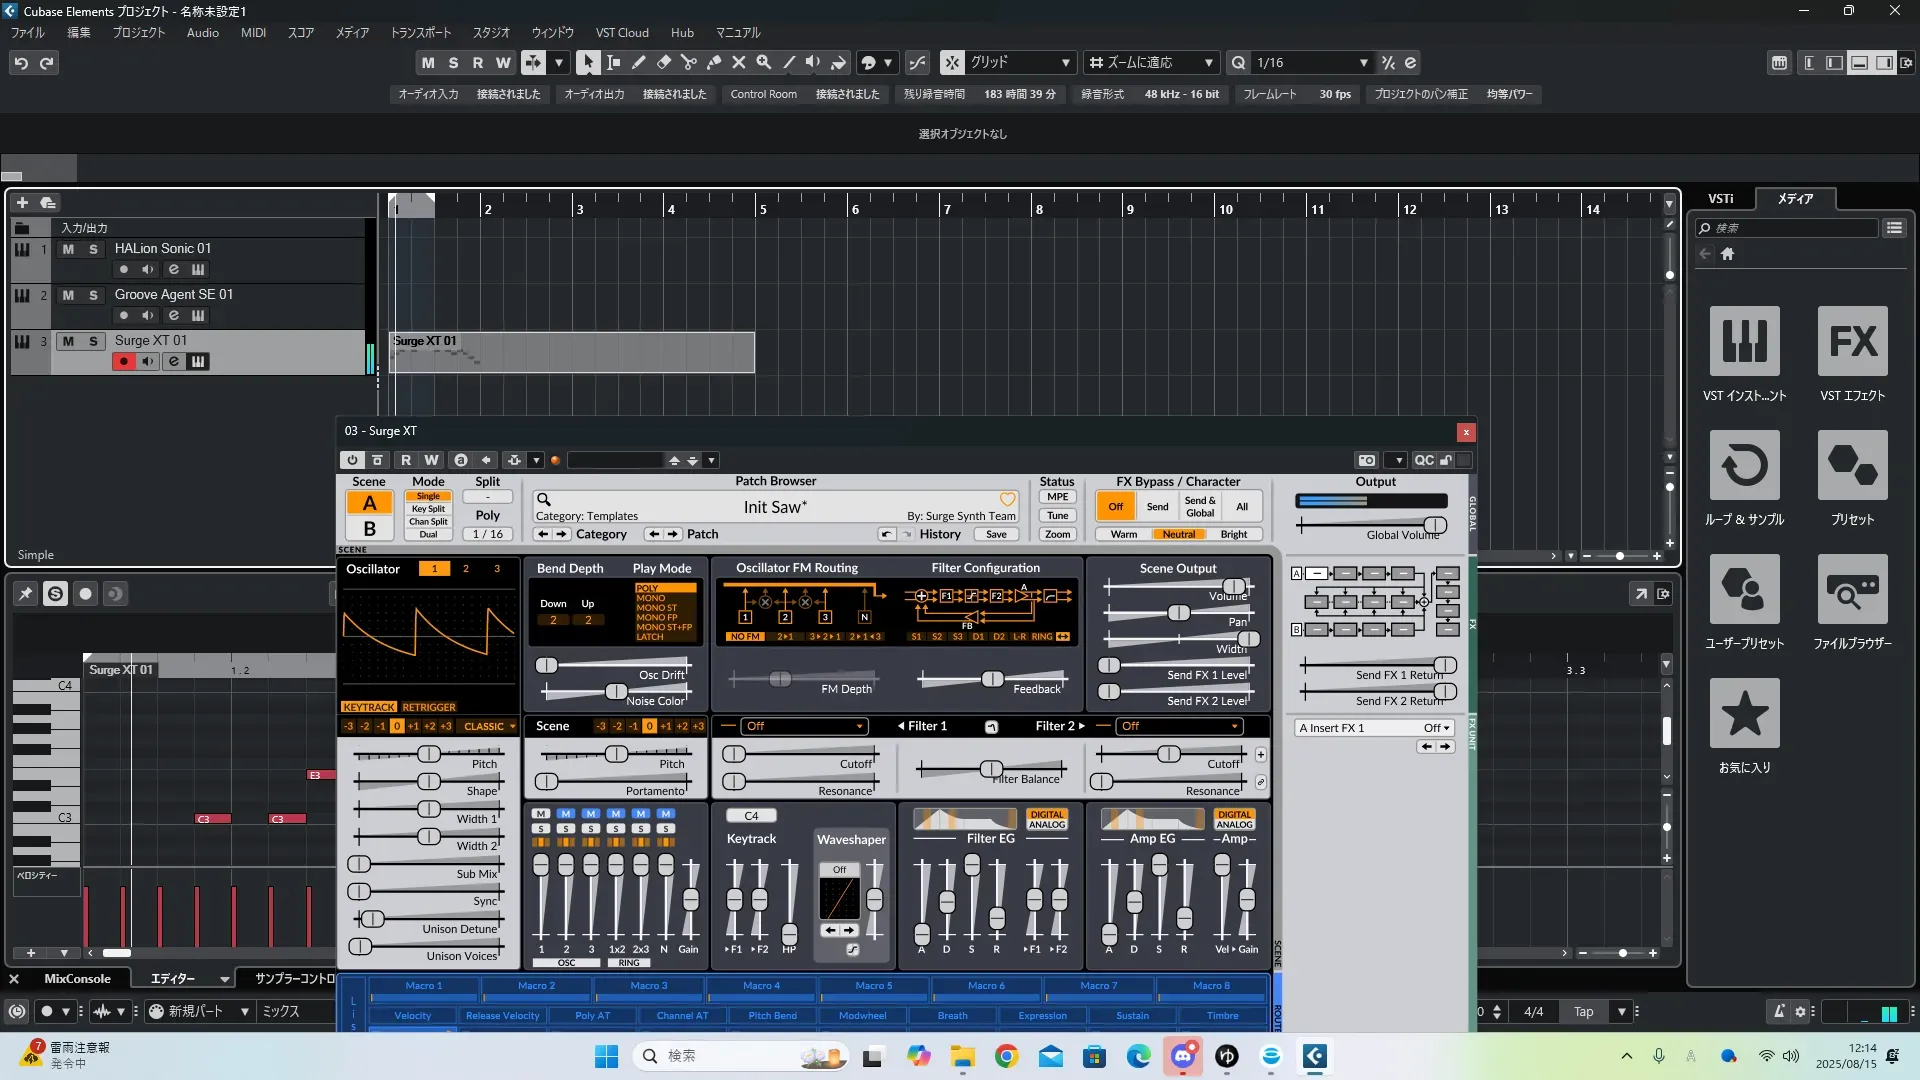Toggle record enable on Surge XT 01
Viewport: 1920px width, 1080px height.
pos(123,361)
